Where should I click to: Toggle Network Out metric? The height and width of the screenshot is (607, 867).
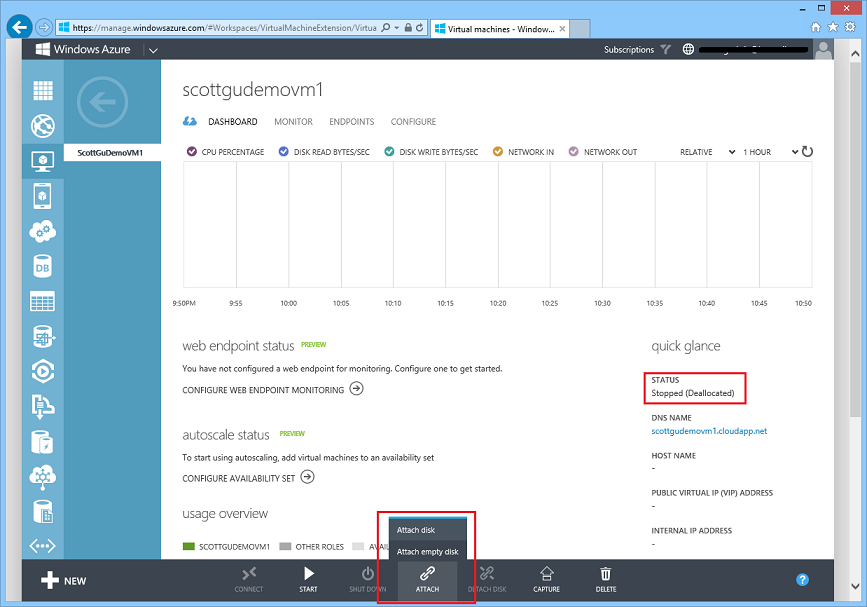coord(573,151)
